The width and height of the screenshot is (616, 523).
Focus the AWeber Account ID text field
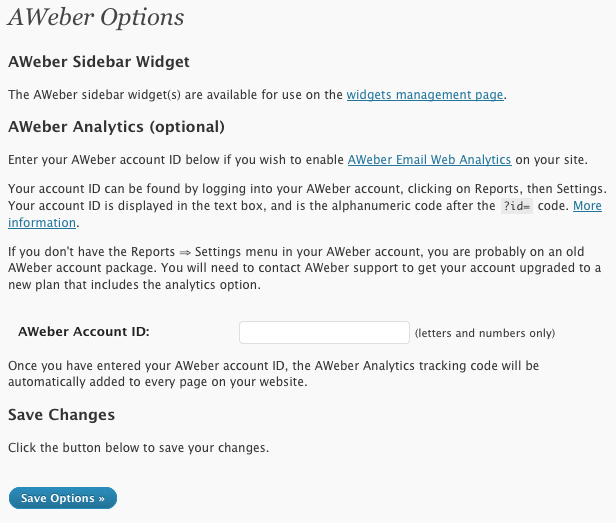324,332
